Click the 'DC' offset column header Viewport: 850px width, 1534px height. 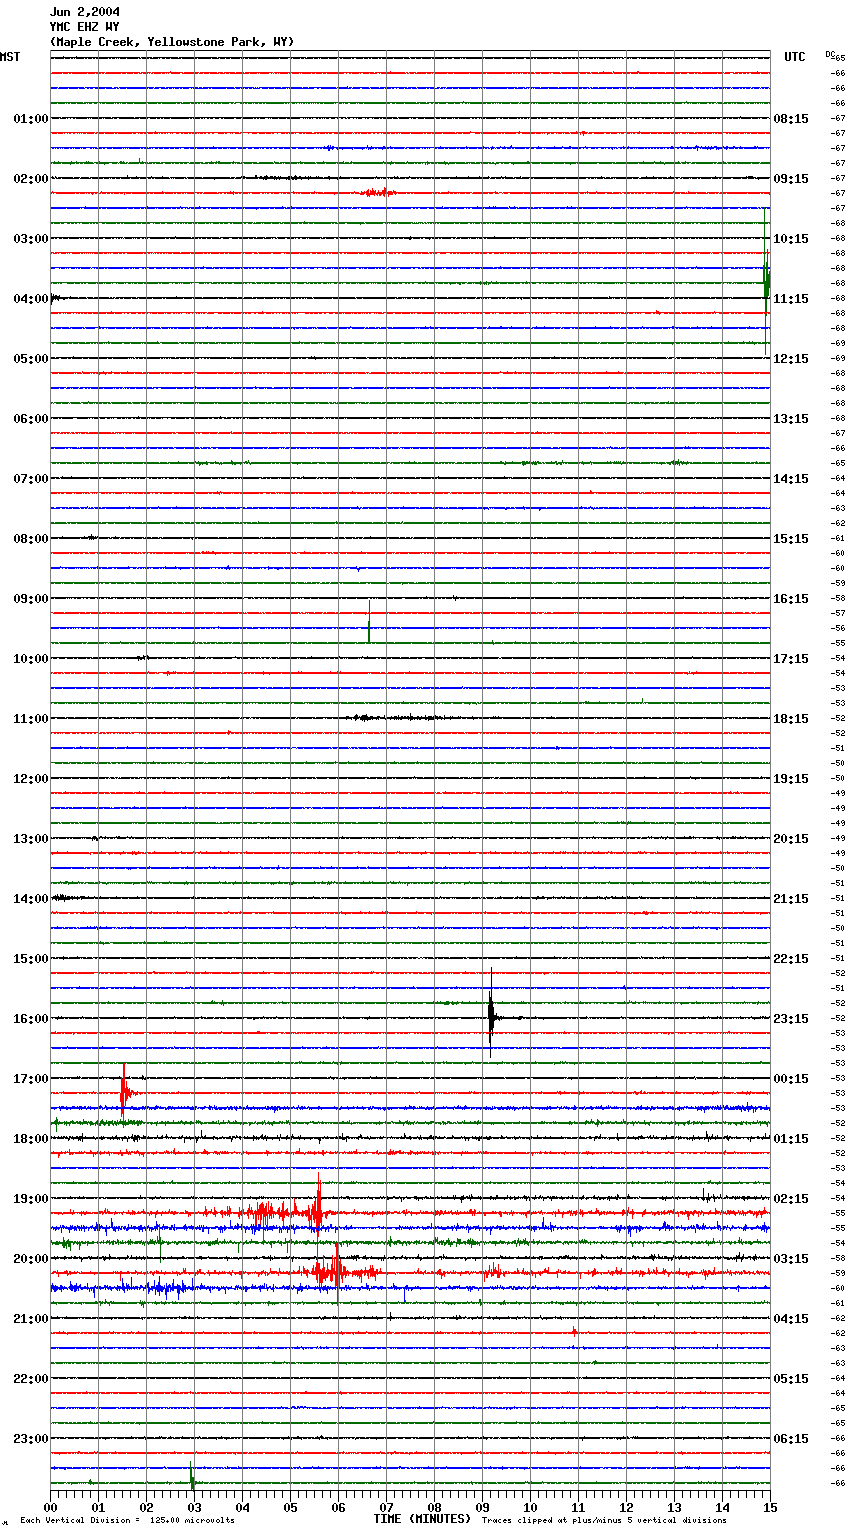tap(830, 54)
